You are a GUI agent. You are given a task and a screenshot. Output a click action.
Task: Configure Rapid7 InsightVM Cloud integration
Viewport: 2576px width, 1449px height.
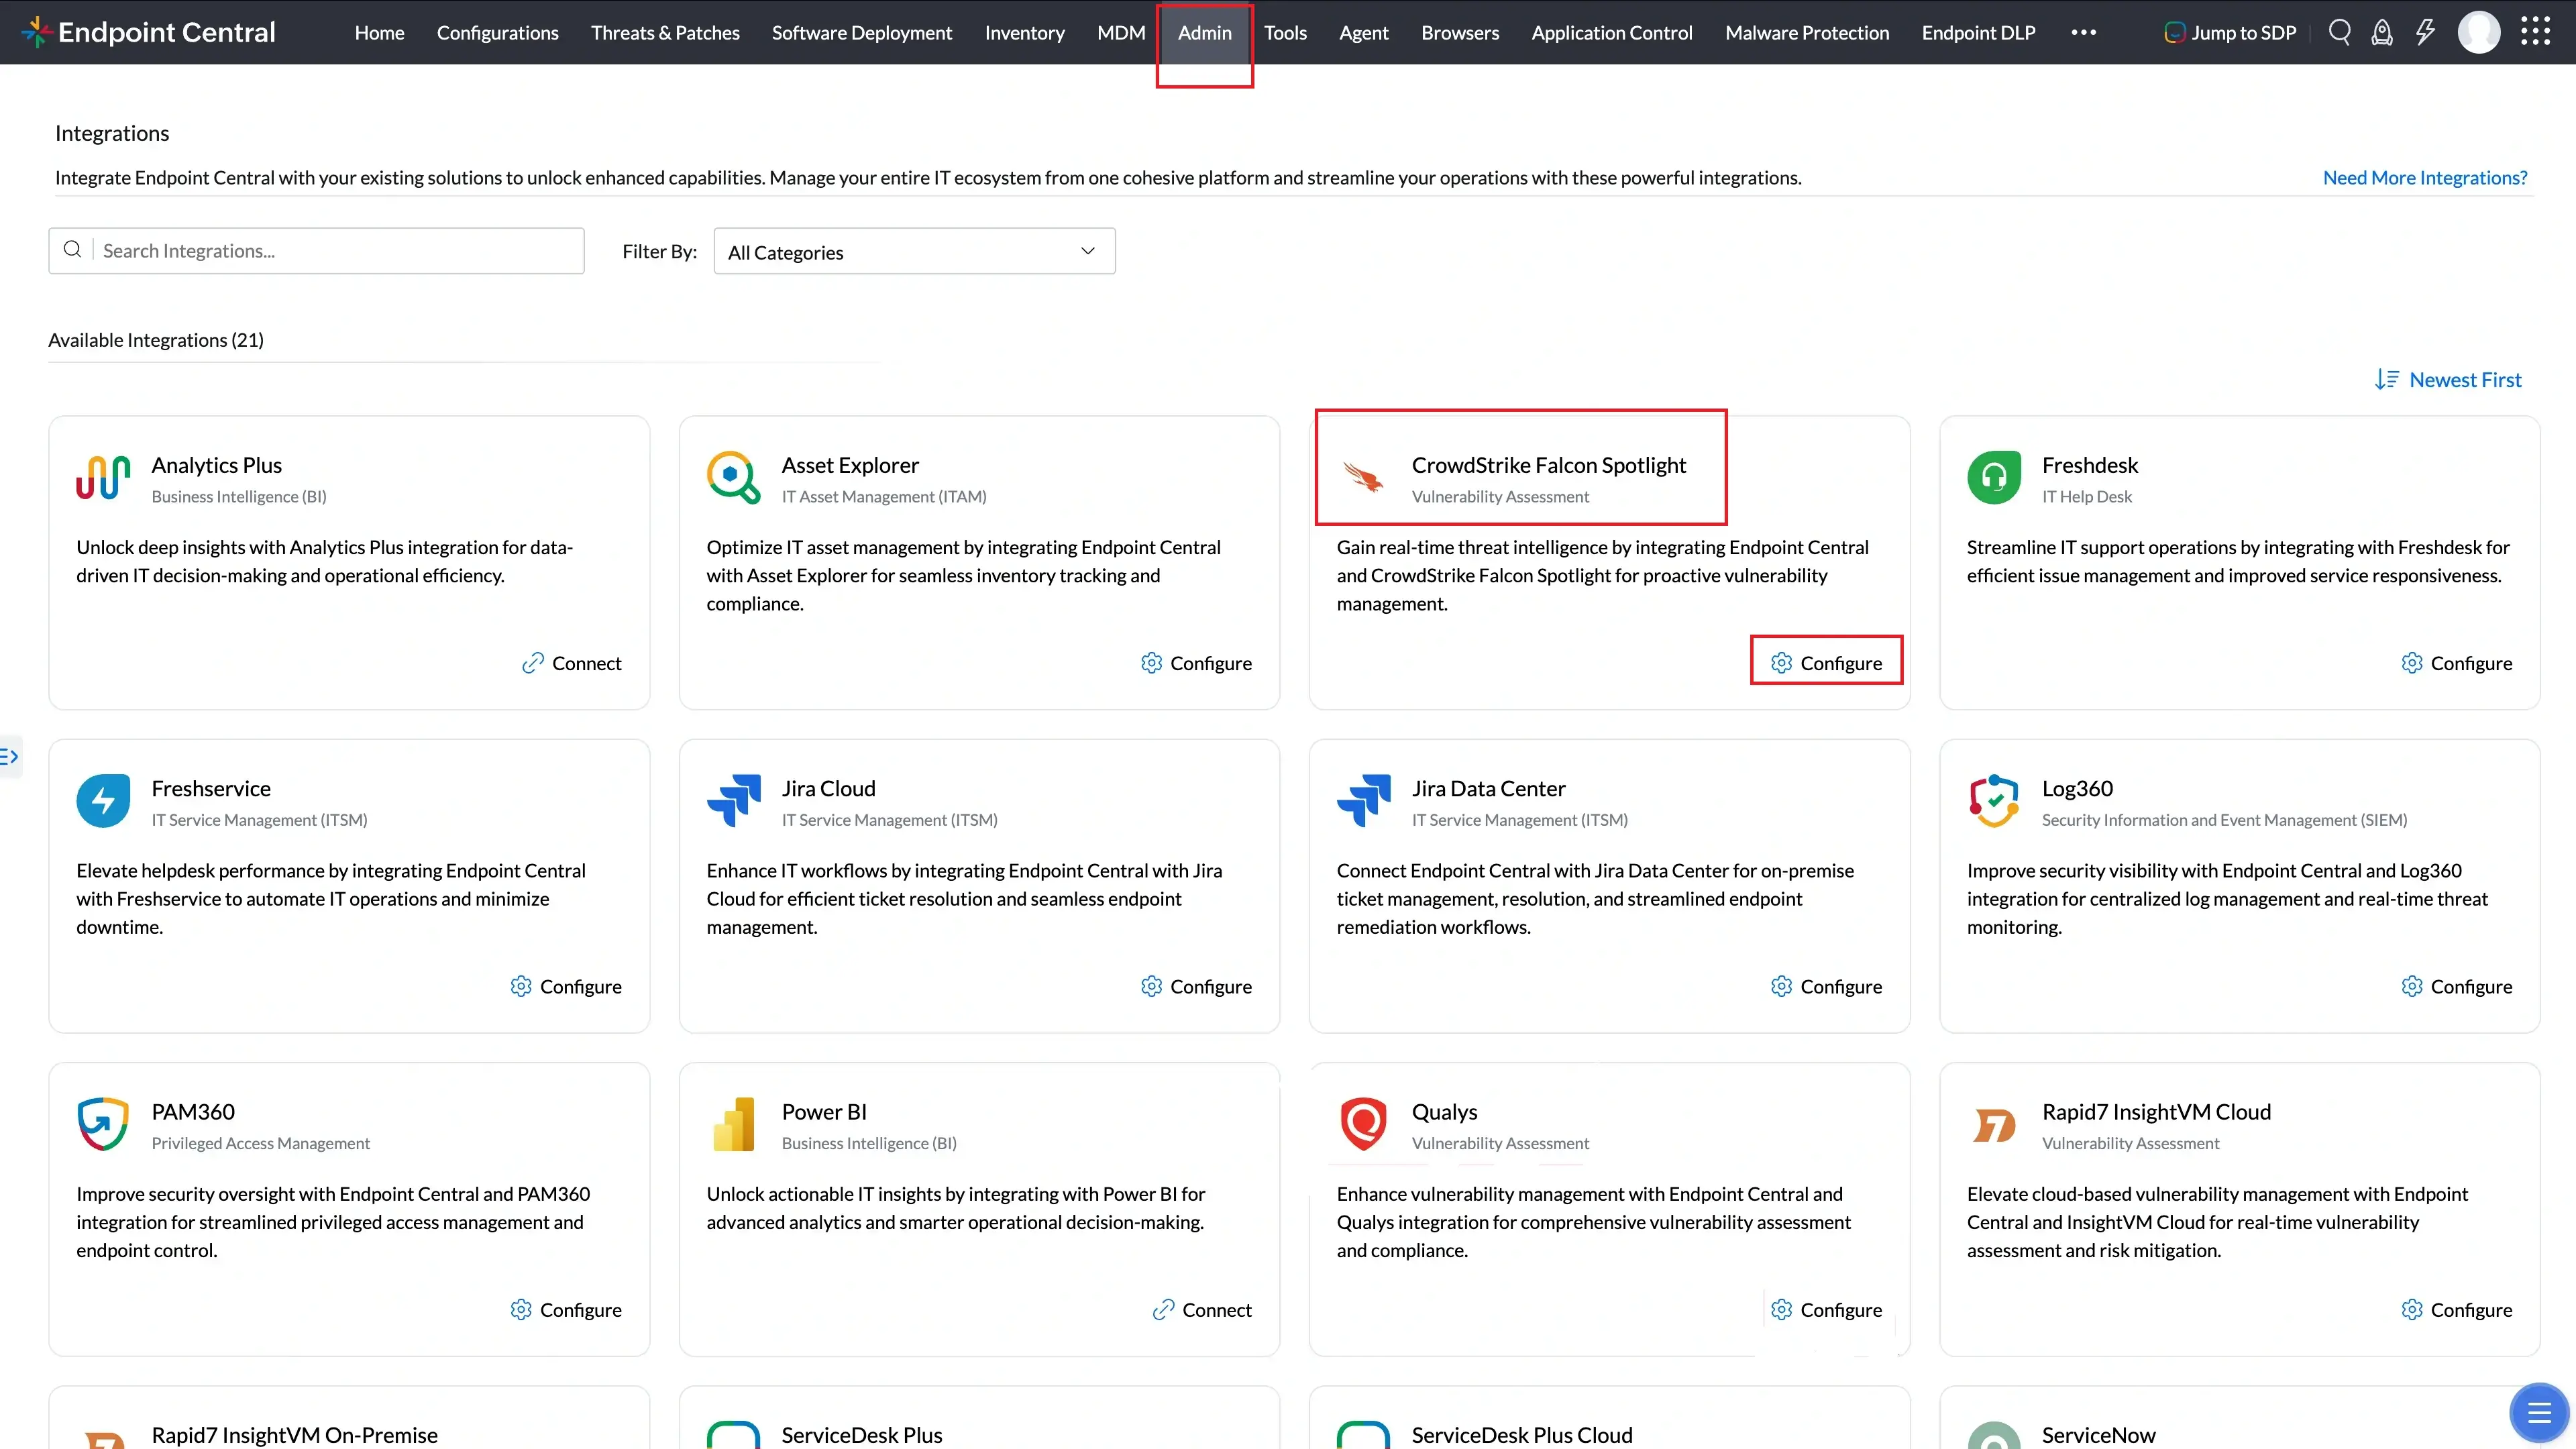[x=2456, y=1309]
